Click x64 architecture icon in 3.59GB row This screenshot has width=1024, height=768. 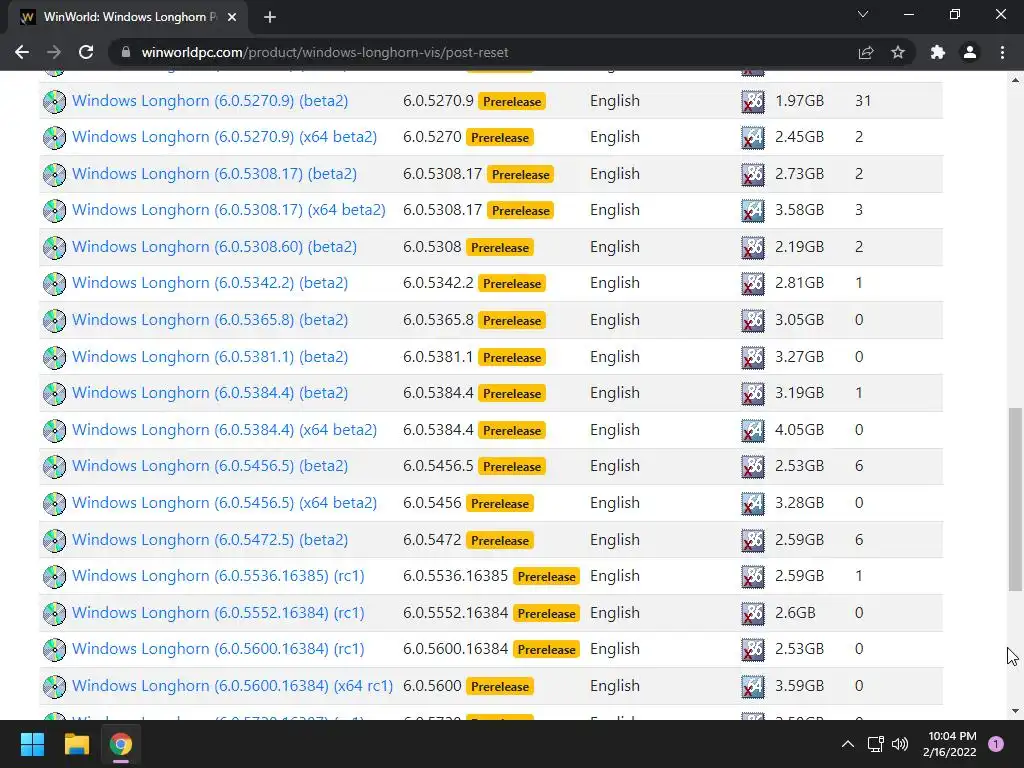point(753,686)
